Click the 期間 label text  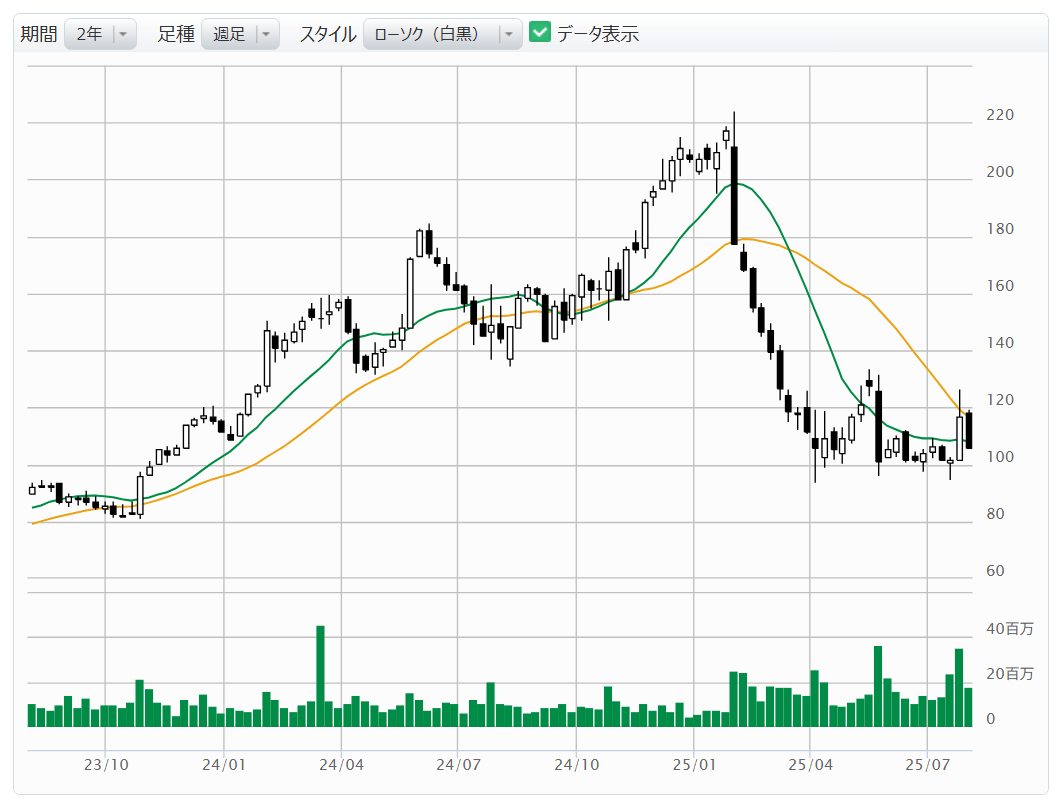click(39, 34)
